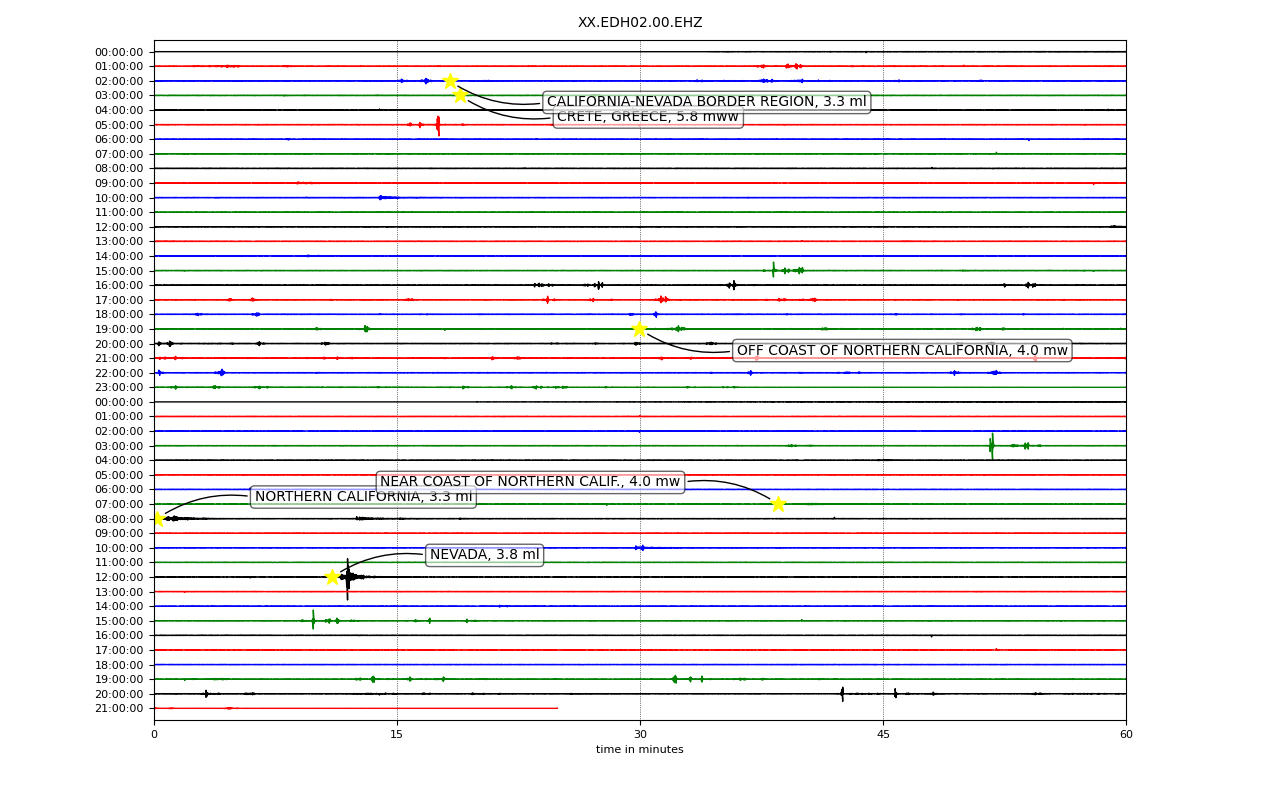Click the CALIFORNIA-NEVADA BORDER REGION label
This screenshot has width=1280, height=800.
[x=706, y=102]
